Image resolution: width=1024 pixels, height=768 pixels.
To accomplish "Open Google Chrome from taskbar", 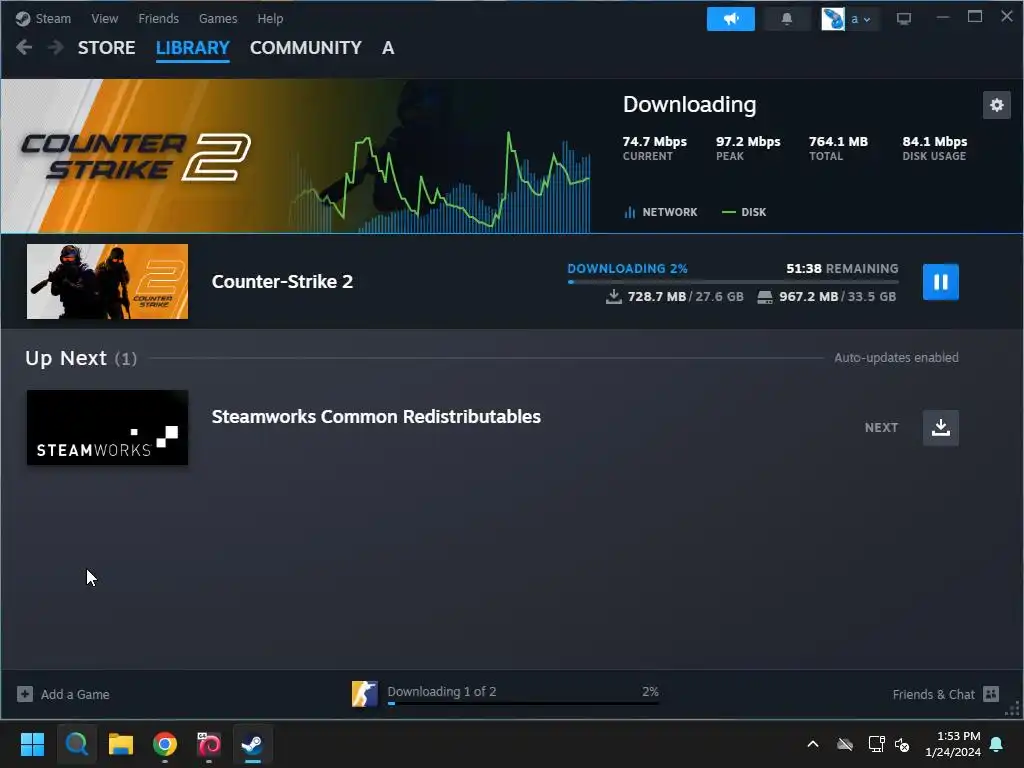I will tap(165, 744).
